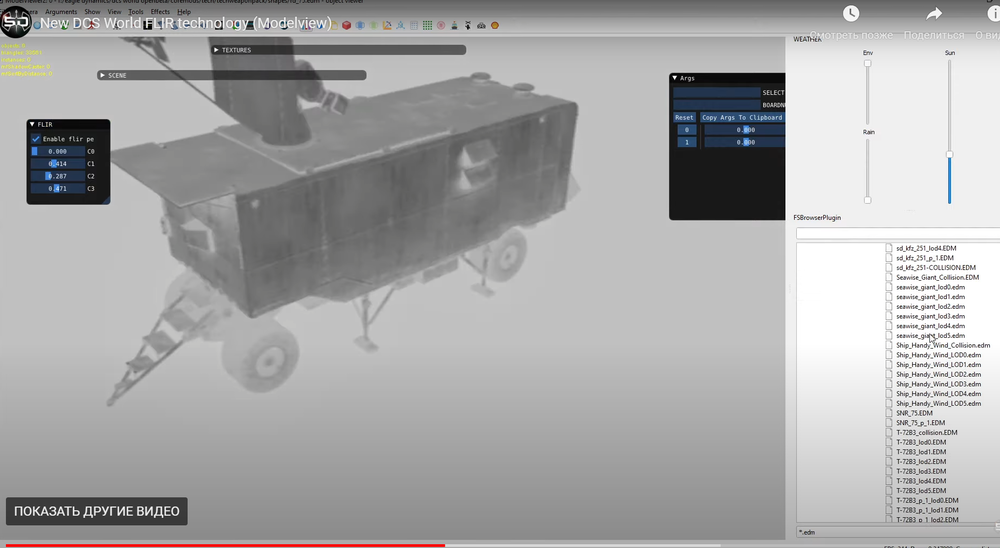Click the argument 0 value slider

[x=744, y=130]
